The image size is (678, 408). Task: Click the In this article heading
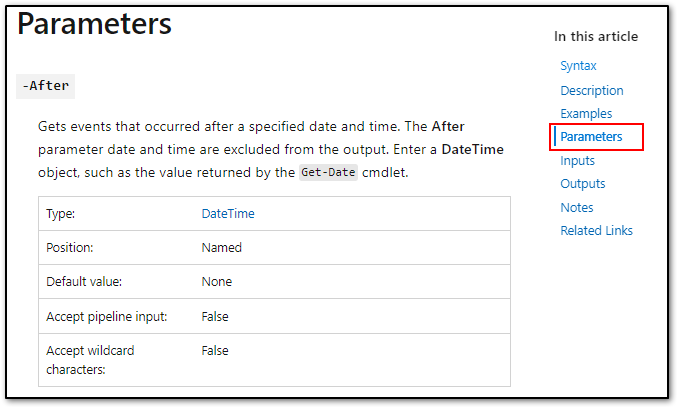[x=596, y=36]
